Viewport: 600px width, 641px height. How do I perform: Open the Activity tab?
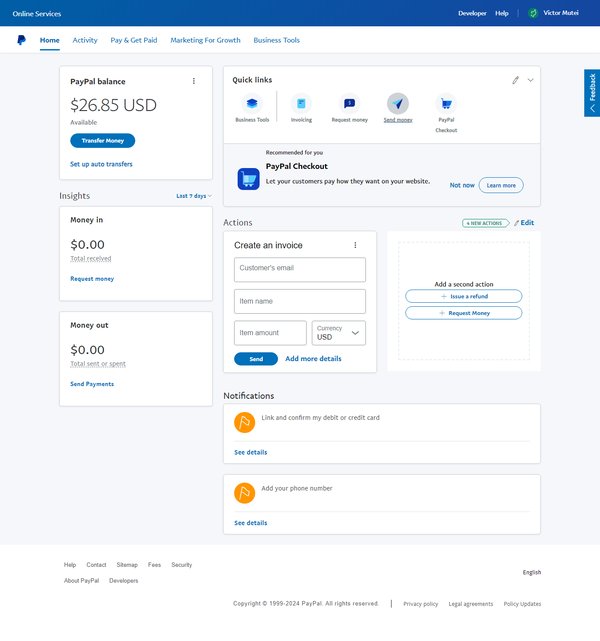85,40
